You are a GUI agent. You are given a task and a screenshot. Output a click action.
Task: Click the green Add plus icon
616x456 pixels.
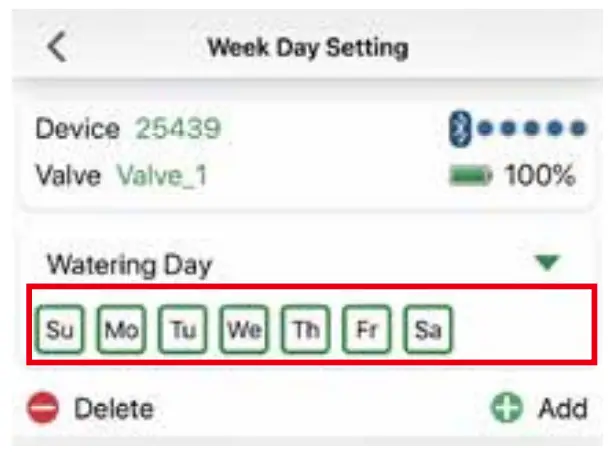click(507, 408)
